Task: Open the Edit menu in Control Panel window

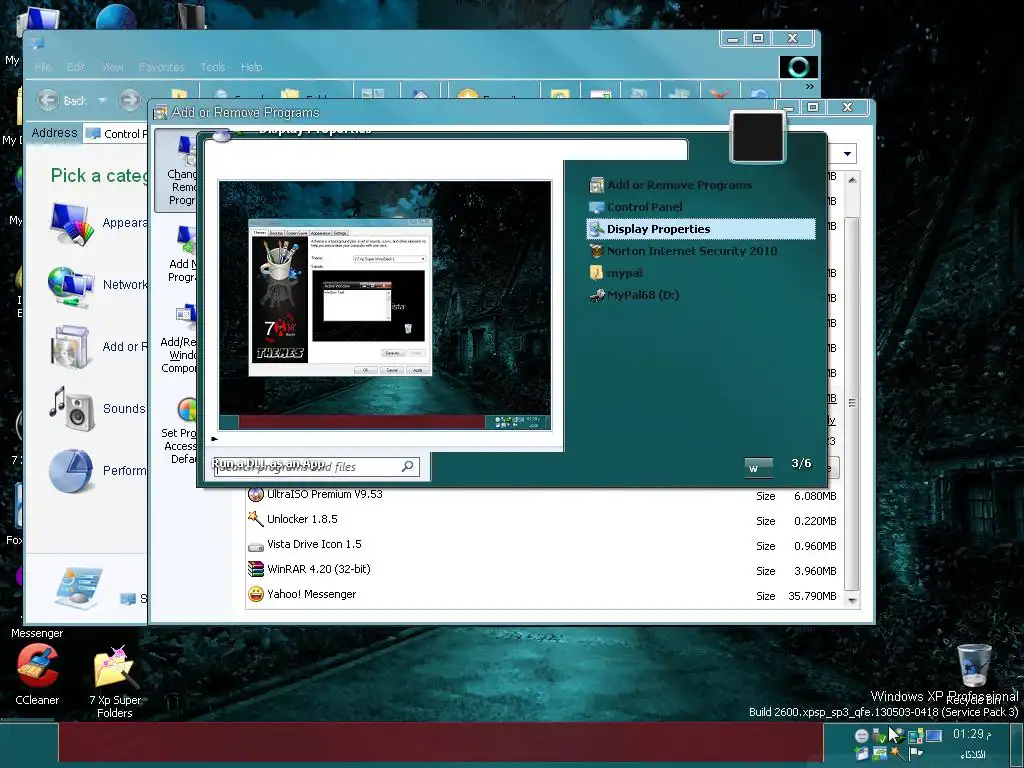Action: (x=76, y=67)
